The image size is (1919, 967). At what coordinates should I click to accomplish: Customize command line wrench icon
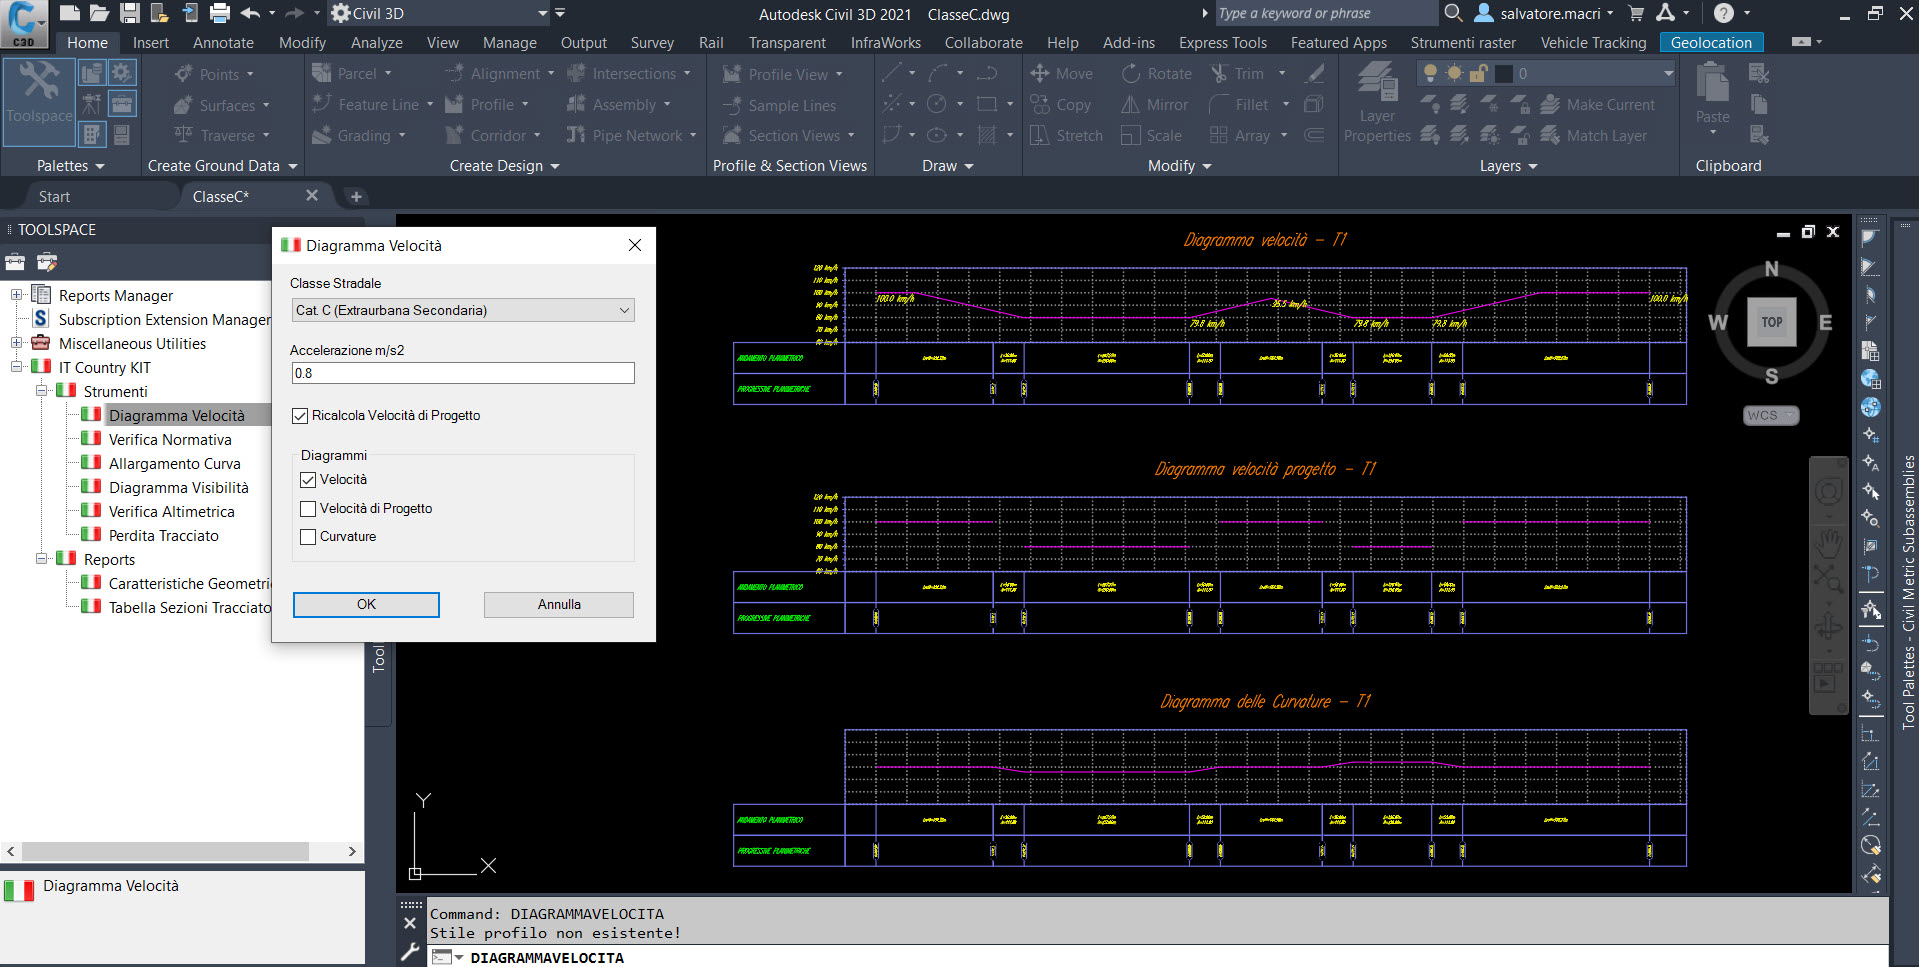410,952
